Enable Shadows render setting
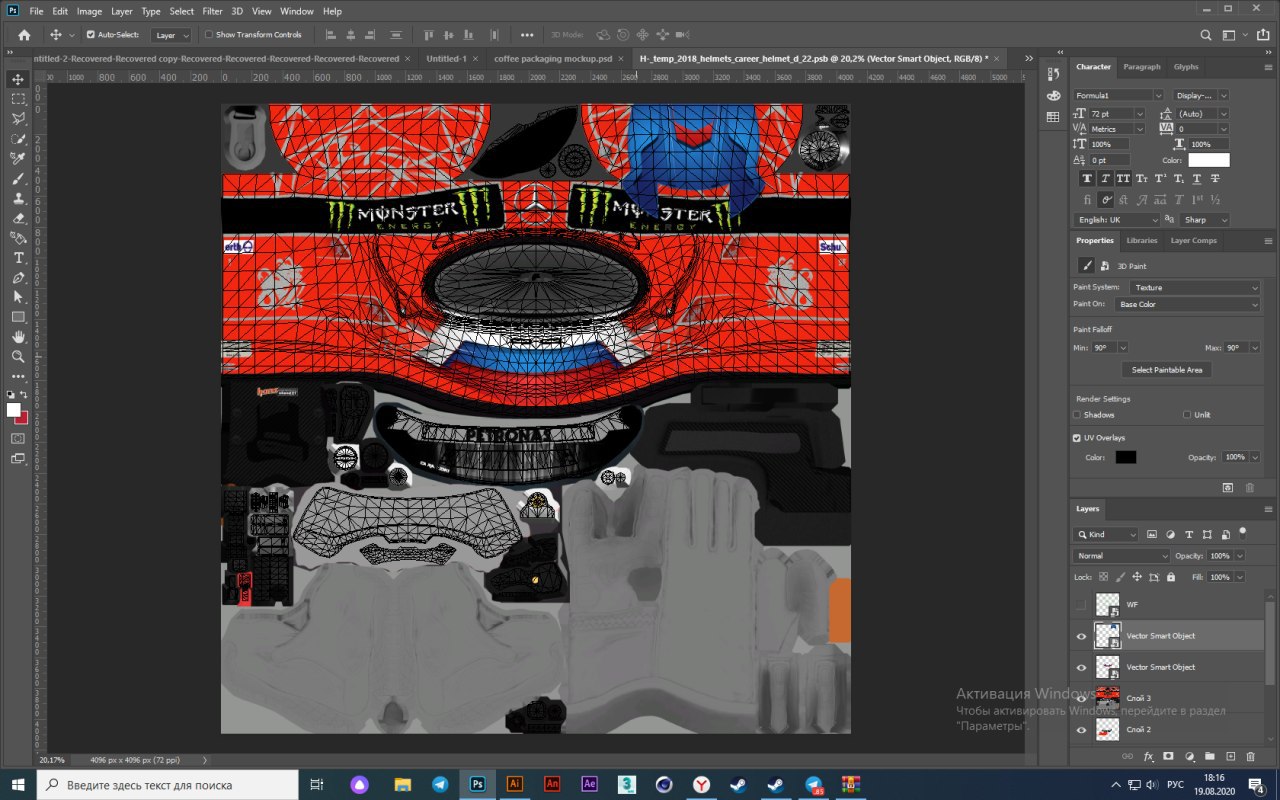The height and width of the screenshot is (800, 1280). 1077,414
